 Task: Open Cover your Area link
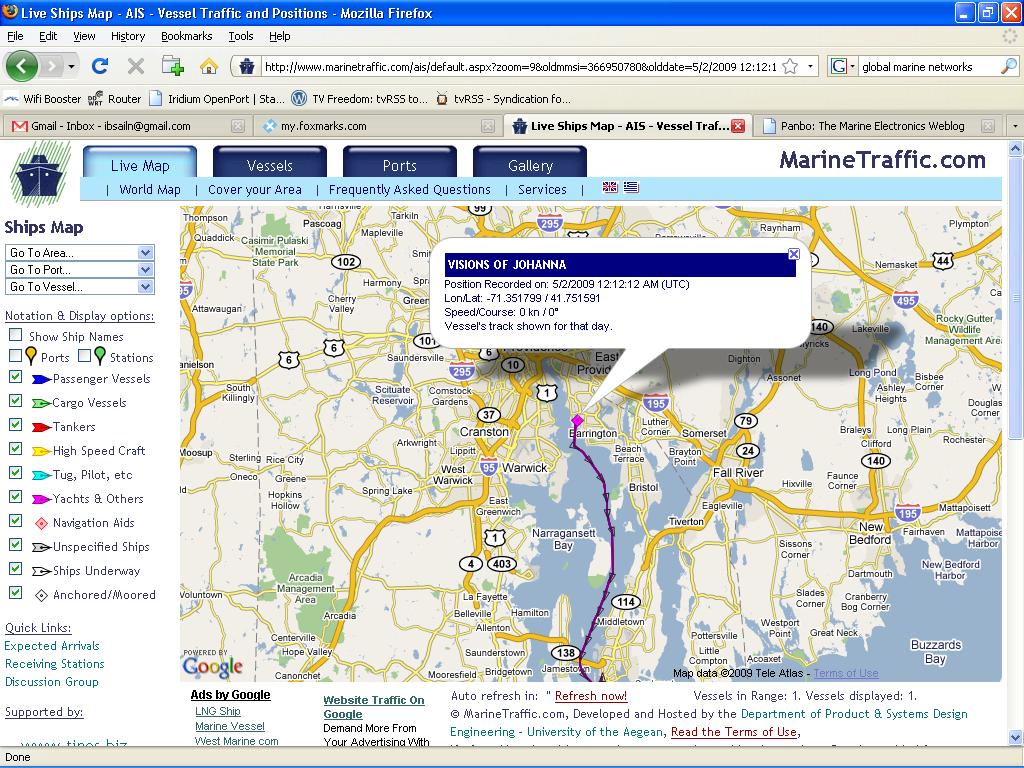point(255,189)
